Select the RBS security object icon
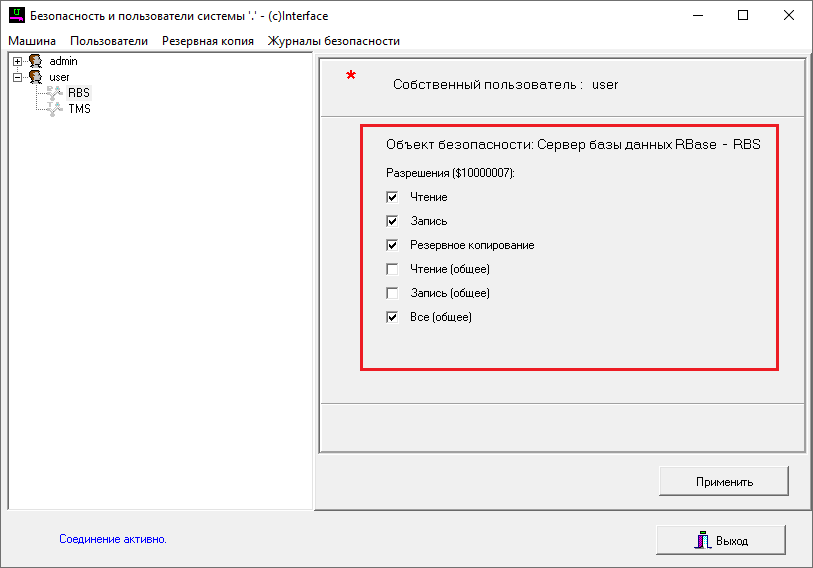The image size is (813, 568). point(55,93)
